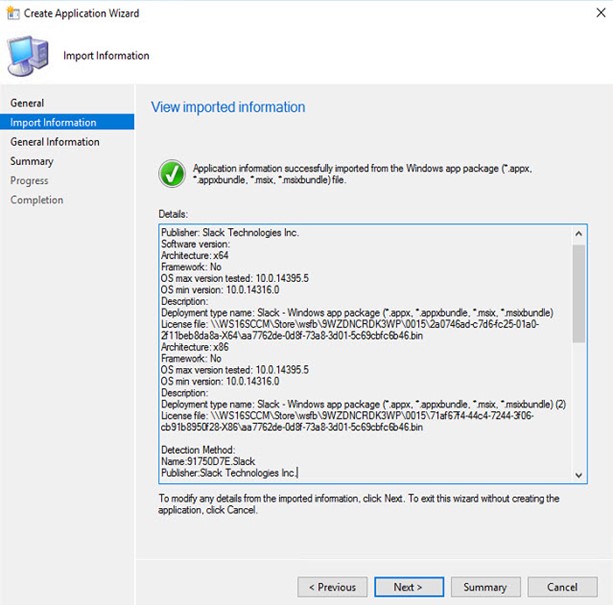This screenshot has width=613, height=605.
Task: Select the Progress step in the sidebar
Action: (x=29, y=181)
